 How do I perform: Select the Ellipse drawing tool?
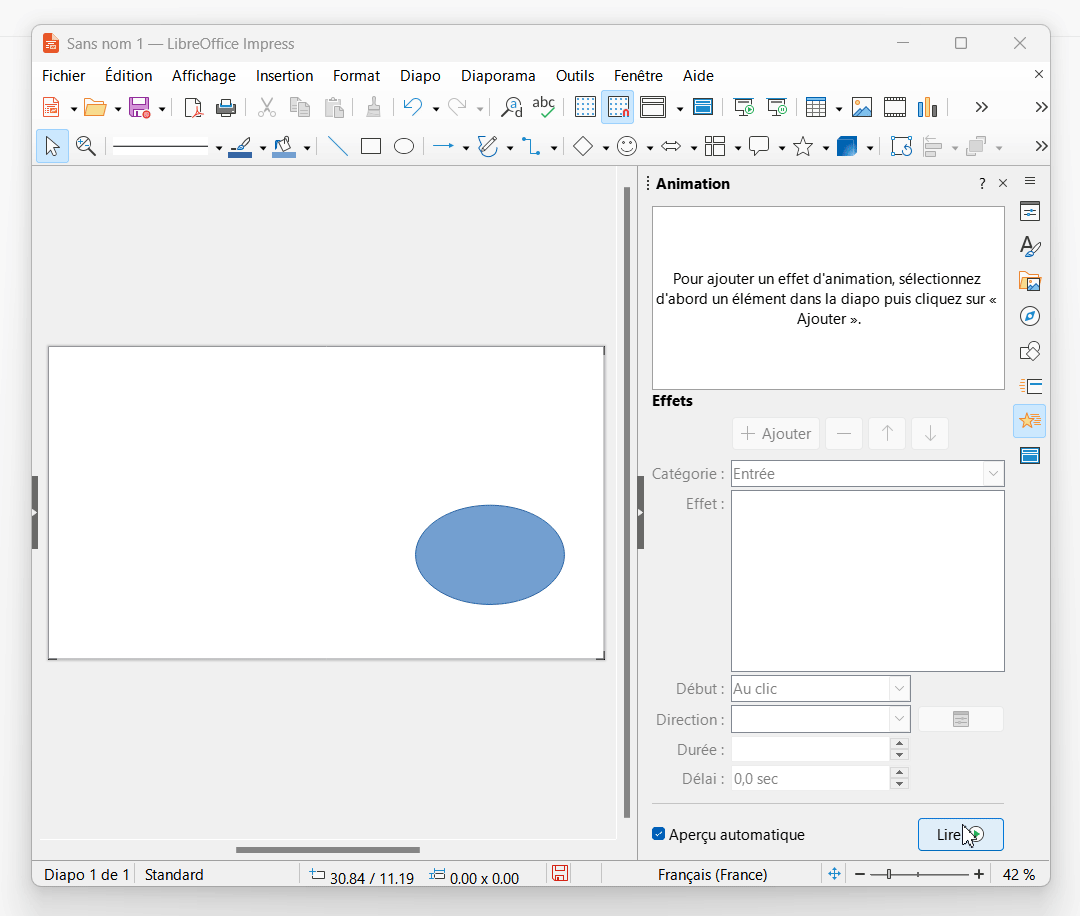point(404,146)
